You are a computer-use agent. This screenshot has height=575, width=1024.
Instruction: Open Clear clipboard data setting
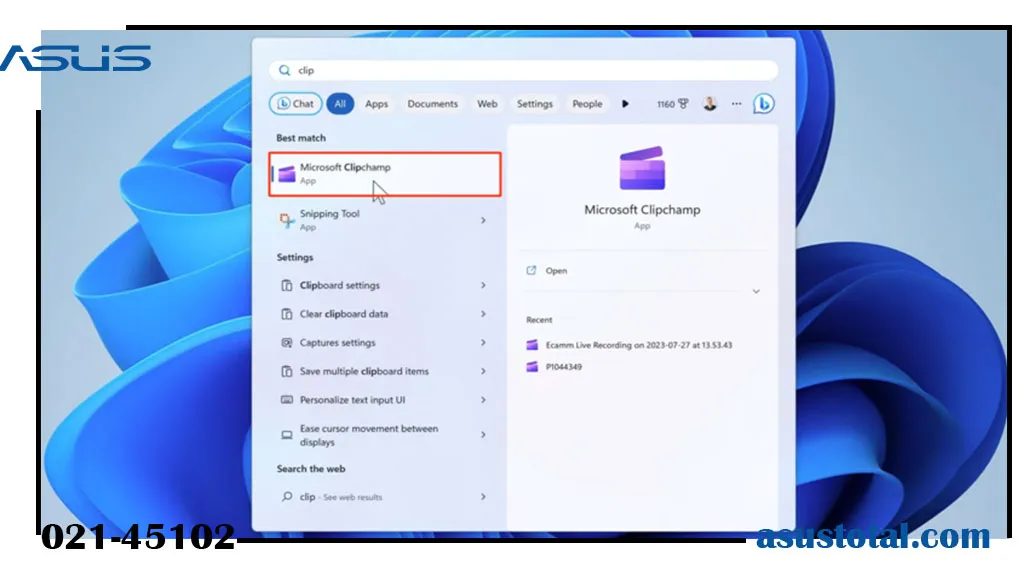[x=385, y=314]
